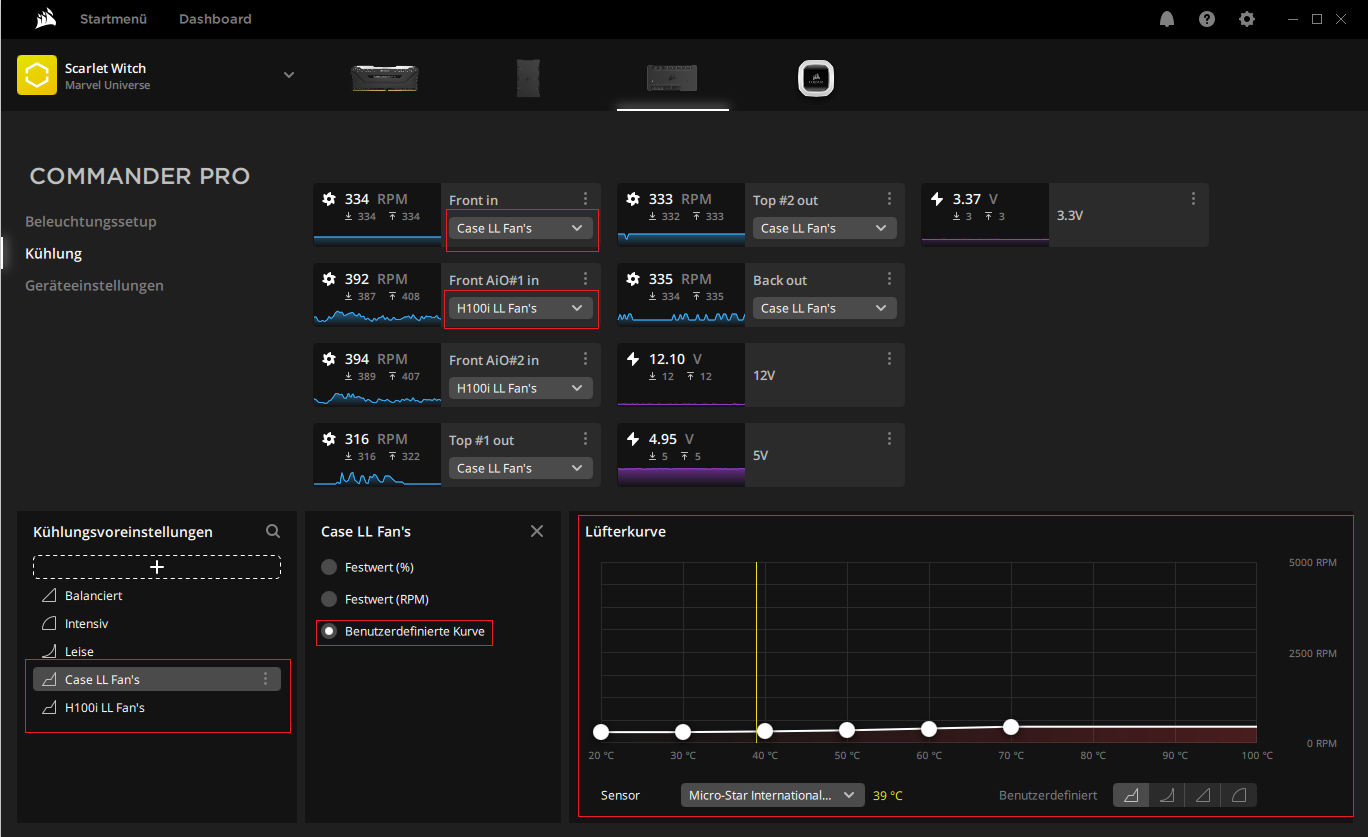Select the H100i LL Fan's preset row
The height and width of the screenshot is (837, 1368).
157,707
